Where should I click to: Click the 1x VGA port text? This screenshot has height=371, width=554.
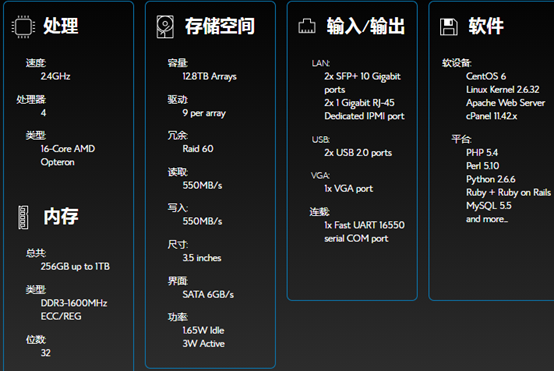[348, 189]
